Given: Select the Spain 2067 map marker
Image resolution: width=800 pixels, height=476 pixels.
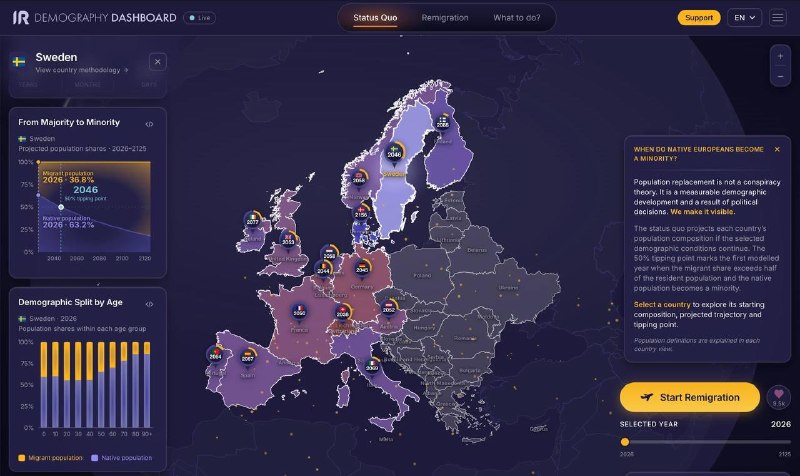Looking at the screenshot, I should pos(247,357).
